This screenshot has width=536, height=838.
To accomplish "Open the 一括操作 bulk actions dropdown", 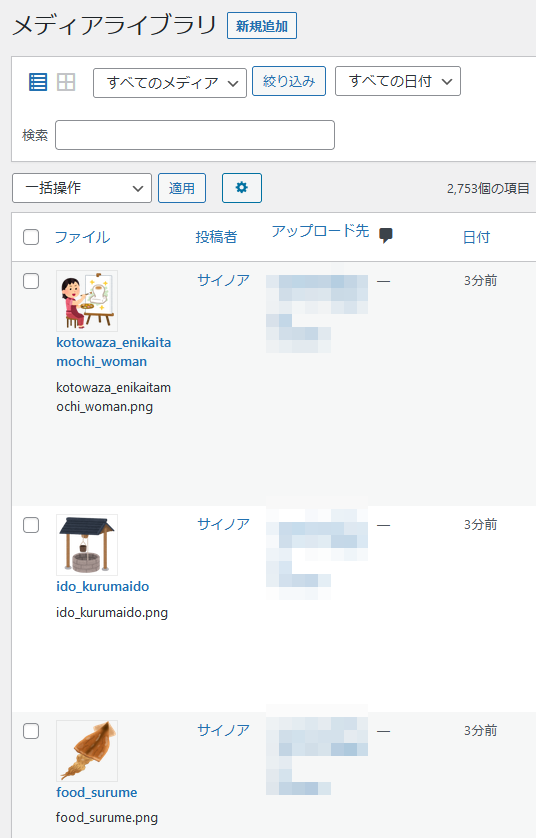I will pos(82,188).
